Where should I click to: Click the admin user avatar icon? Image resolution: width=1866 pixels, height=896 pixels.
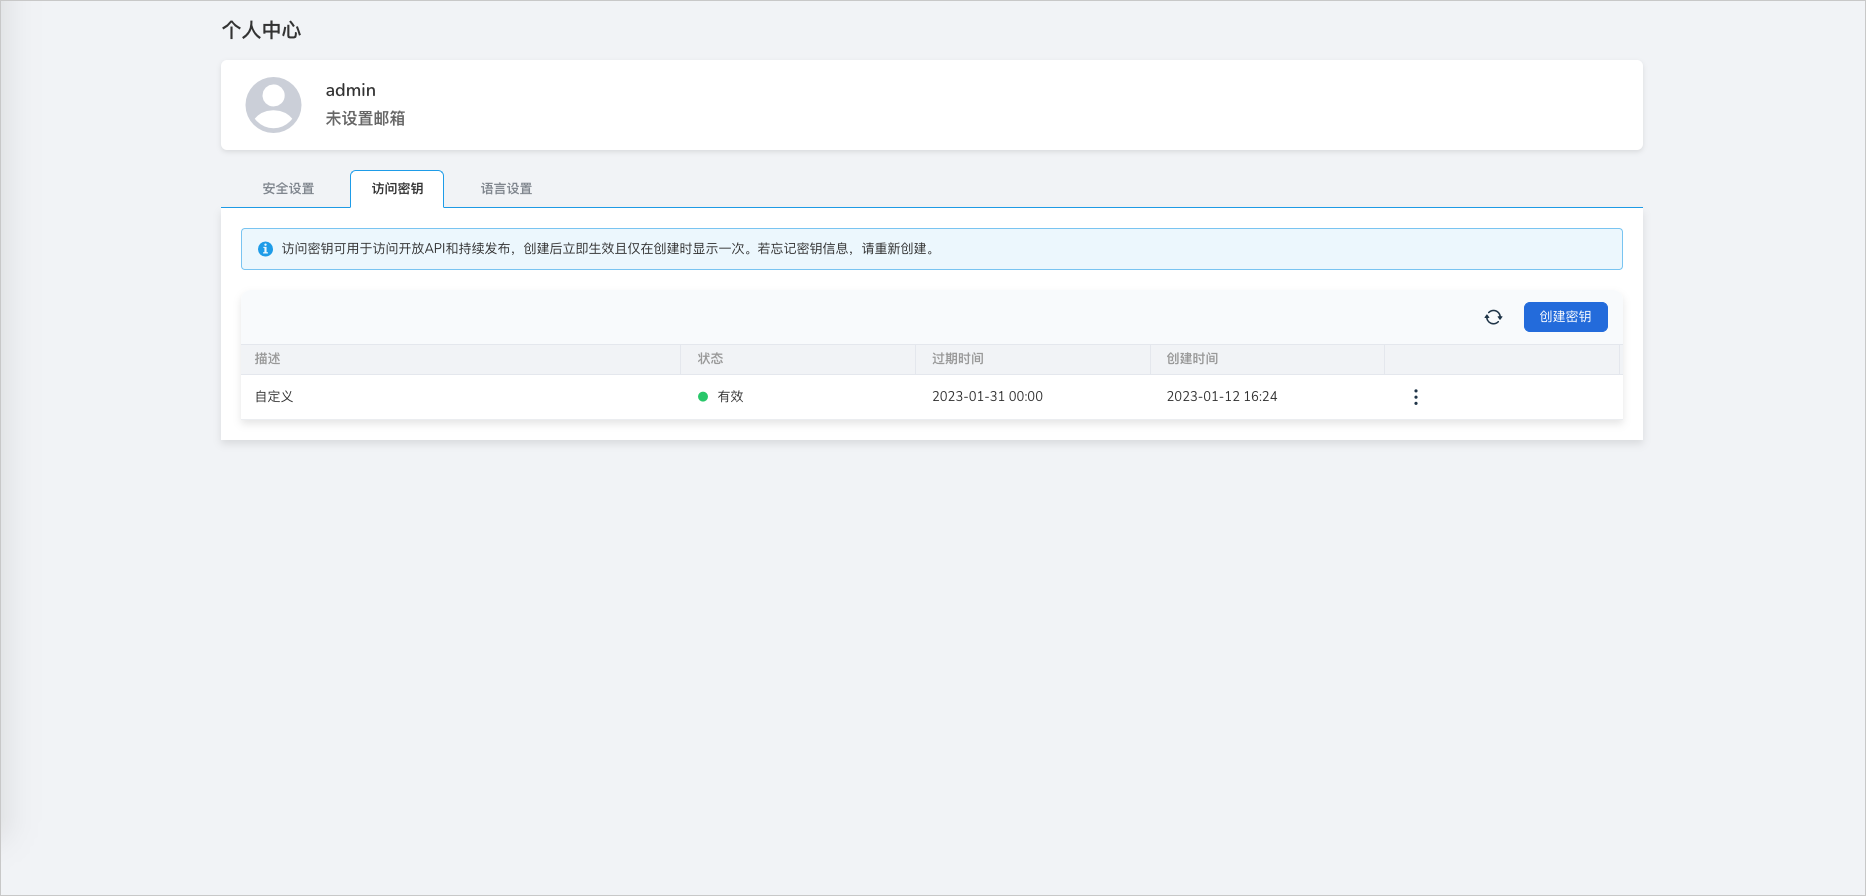273,105
